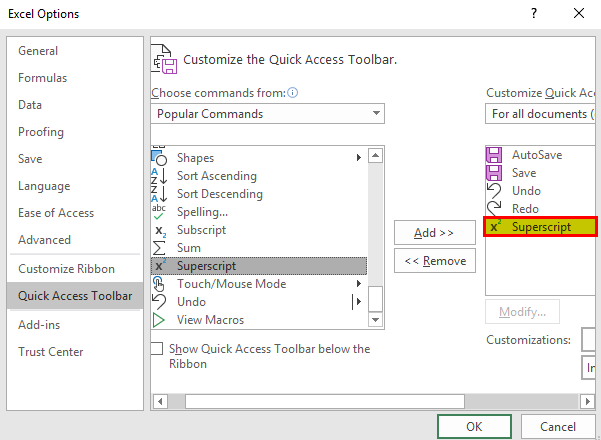Confirm with the OK button
The image size is (601, 440).
tap(474, 426)
